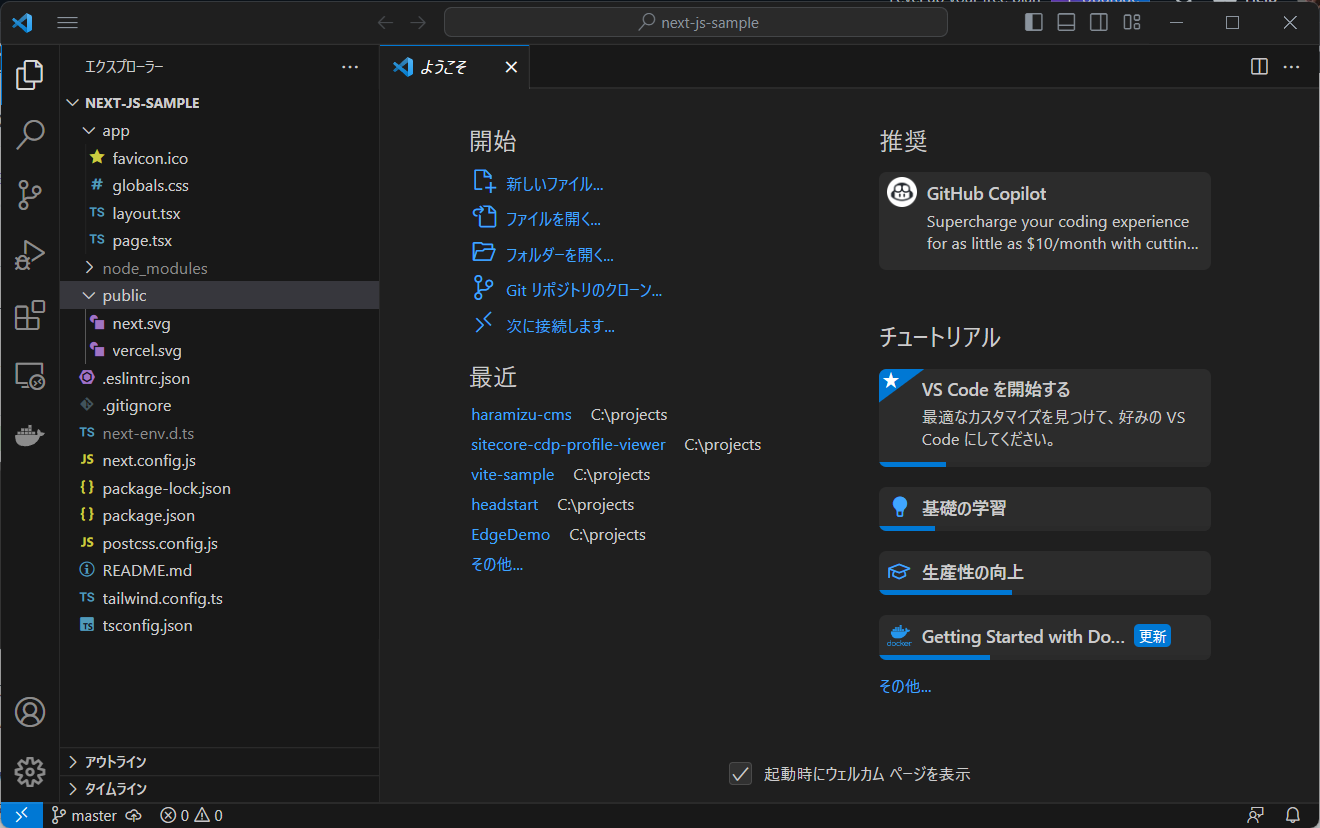Open the Run and Debug view
Image resolution: width=1320 pixels, height=828 pixels.
point(30,256)
